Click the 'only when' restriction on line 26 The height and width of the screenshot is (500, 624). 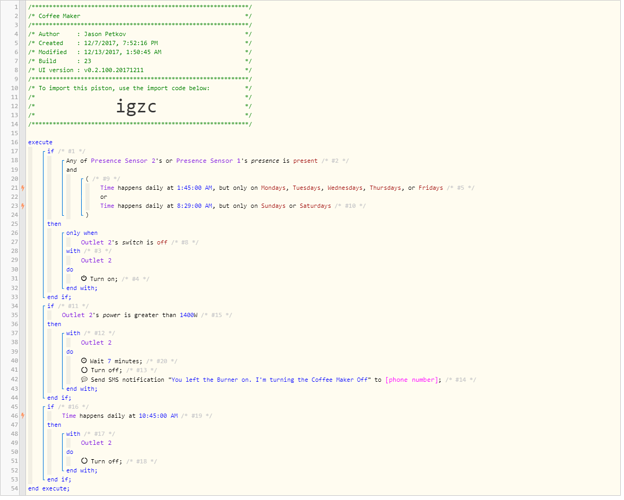pyautogui.click(x=82, y=233)
